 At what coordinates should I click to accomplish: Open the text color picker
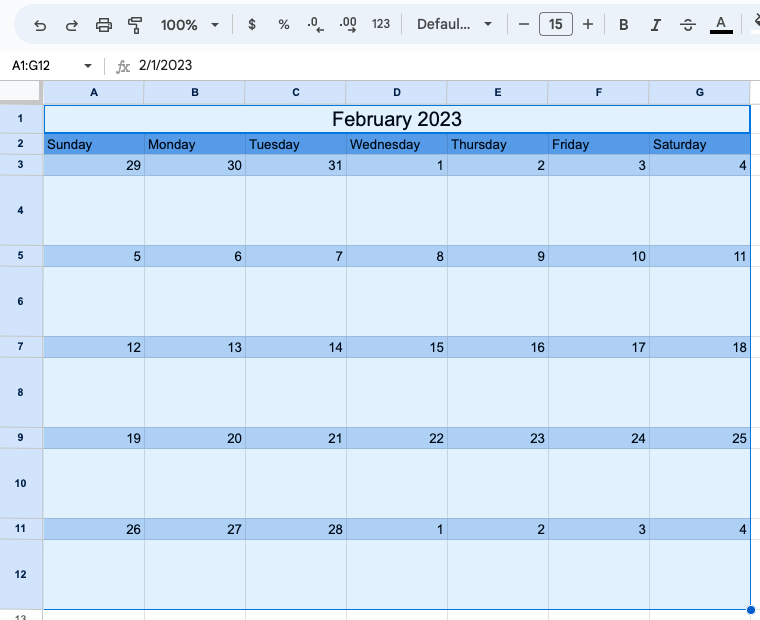pos(721,25)
